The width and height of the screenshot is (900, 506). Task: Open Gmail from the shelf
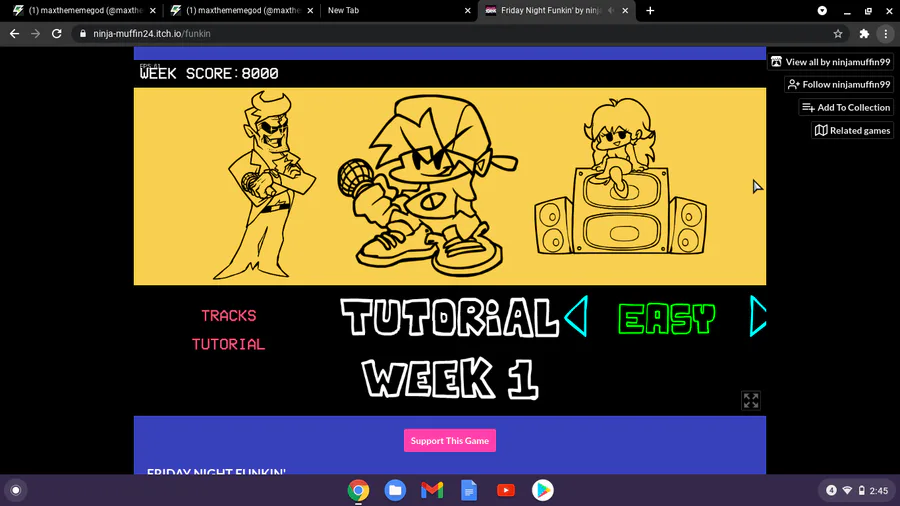coord(432,491)
